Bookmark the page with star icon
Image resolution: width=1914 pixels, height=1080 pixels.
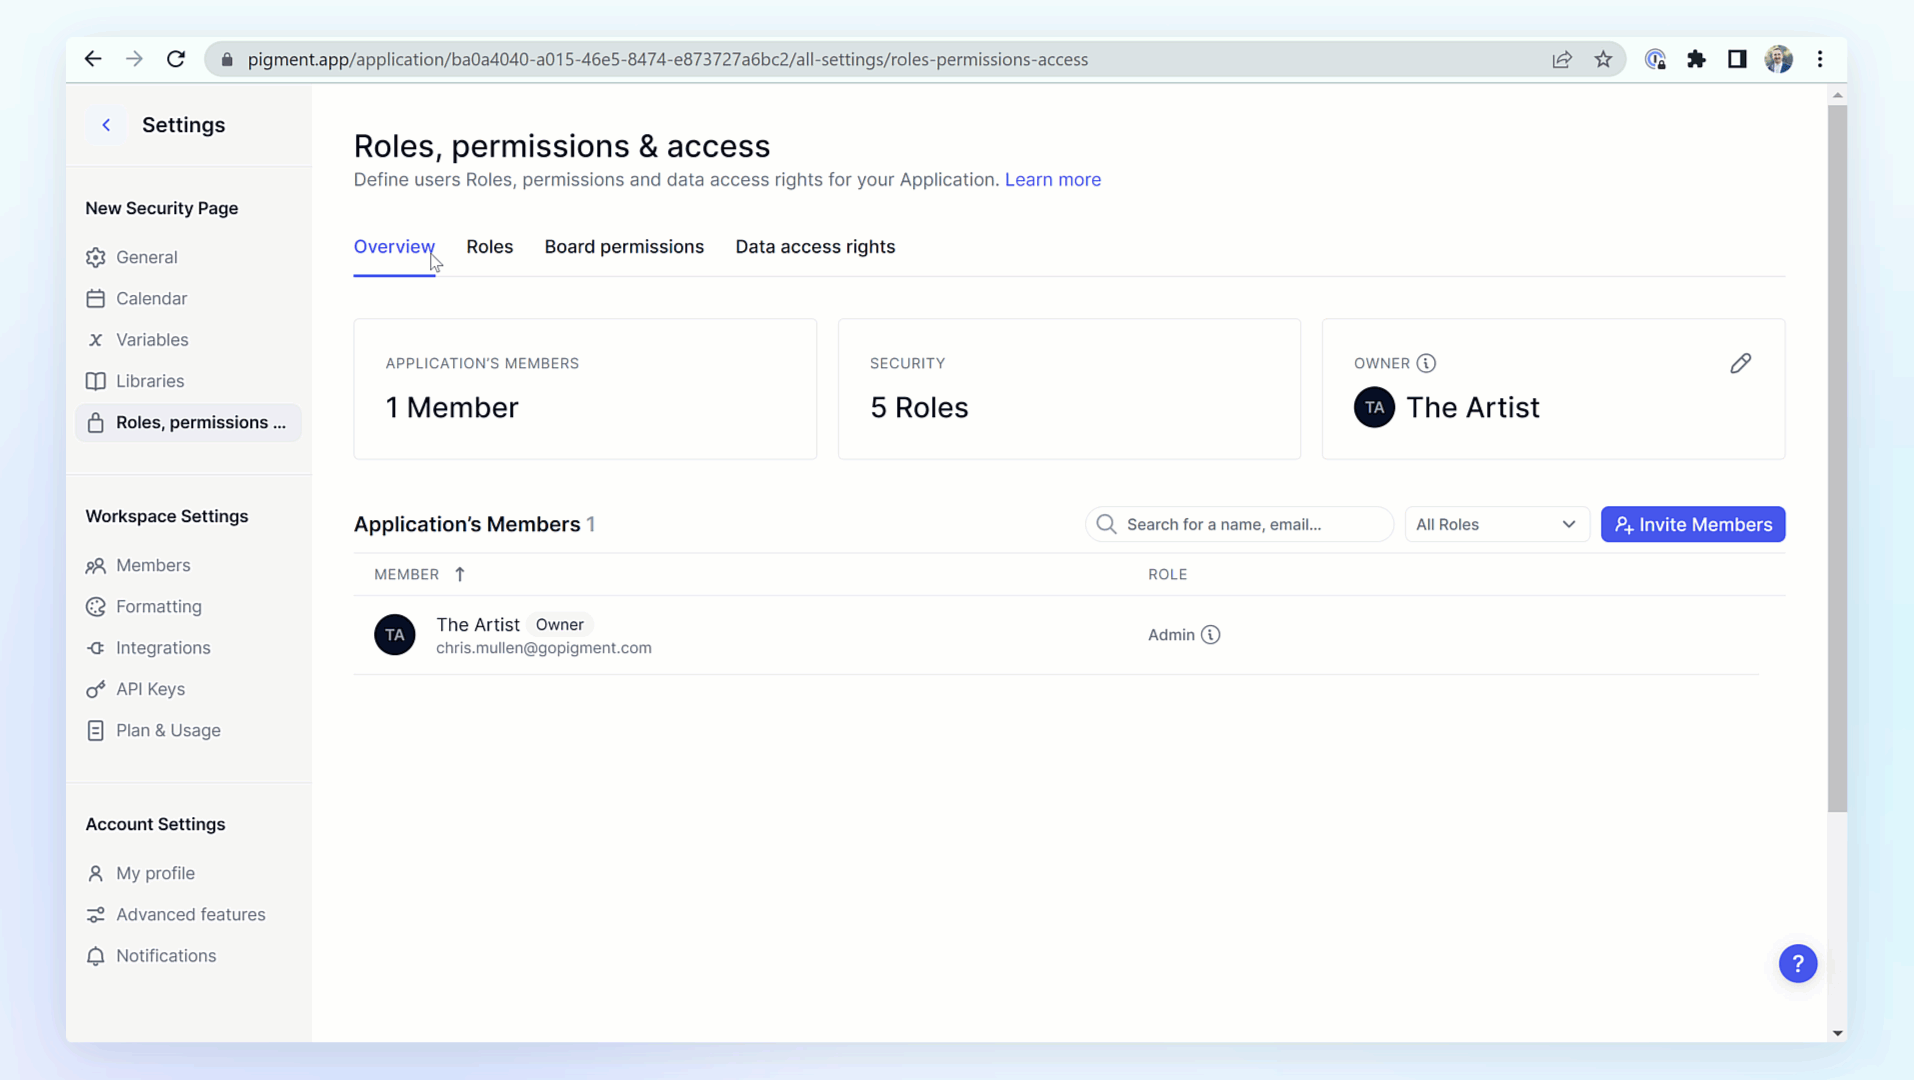coord(1603,59)
